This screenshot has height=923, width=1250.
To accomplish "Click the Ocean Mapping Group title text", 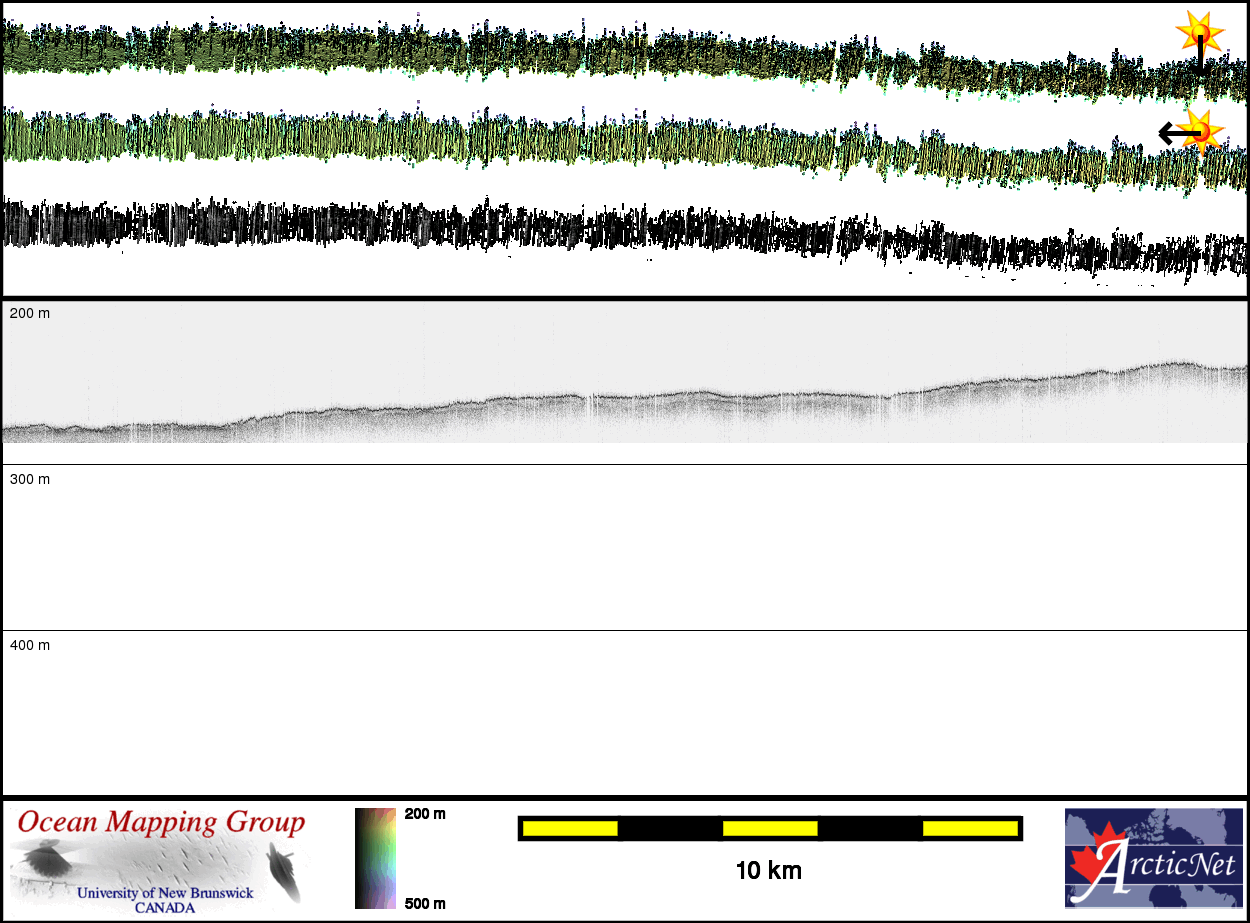I will 161,823.
